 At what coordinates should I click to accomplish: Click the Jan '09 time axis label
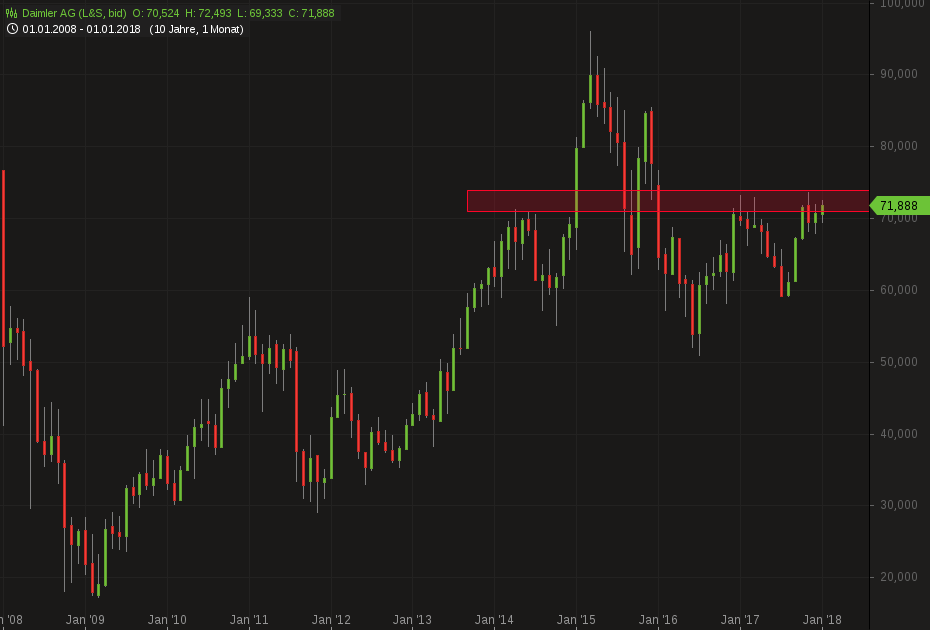(x=85, y=620)
